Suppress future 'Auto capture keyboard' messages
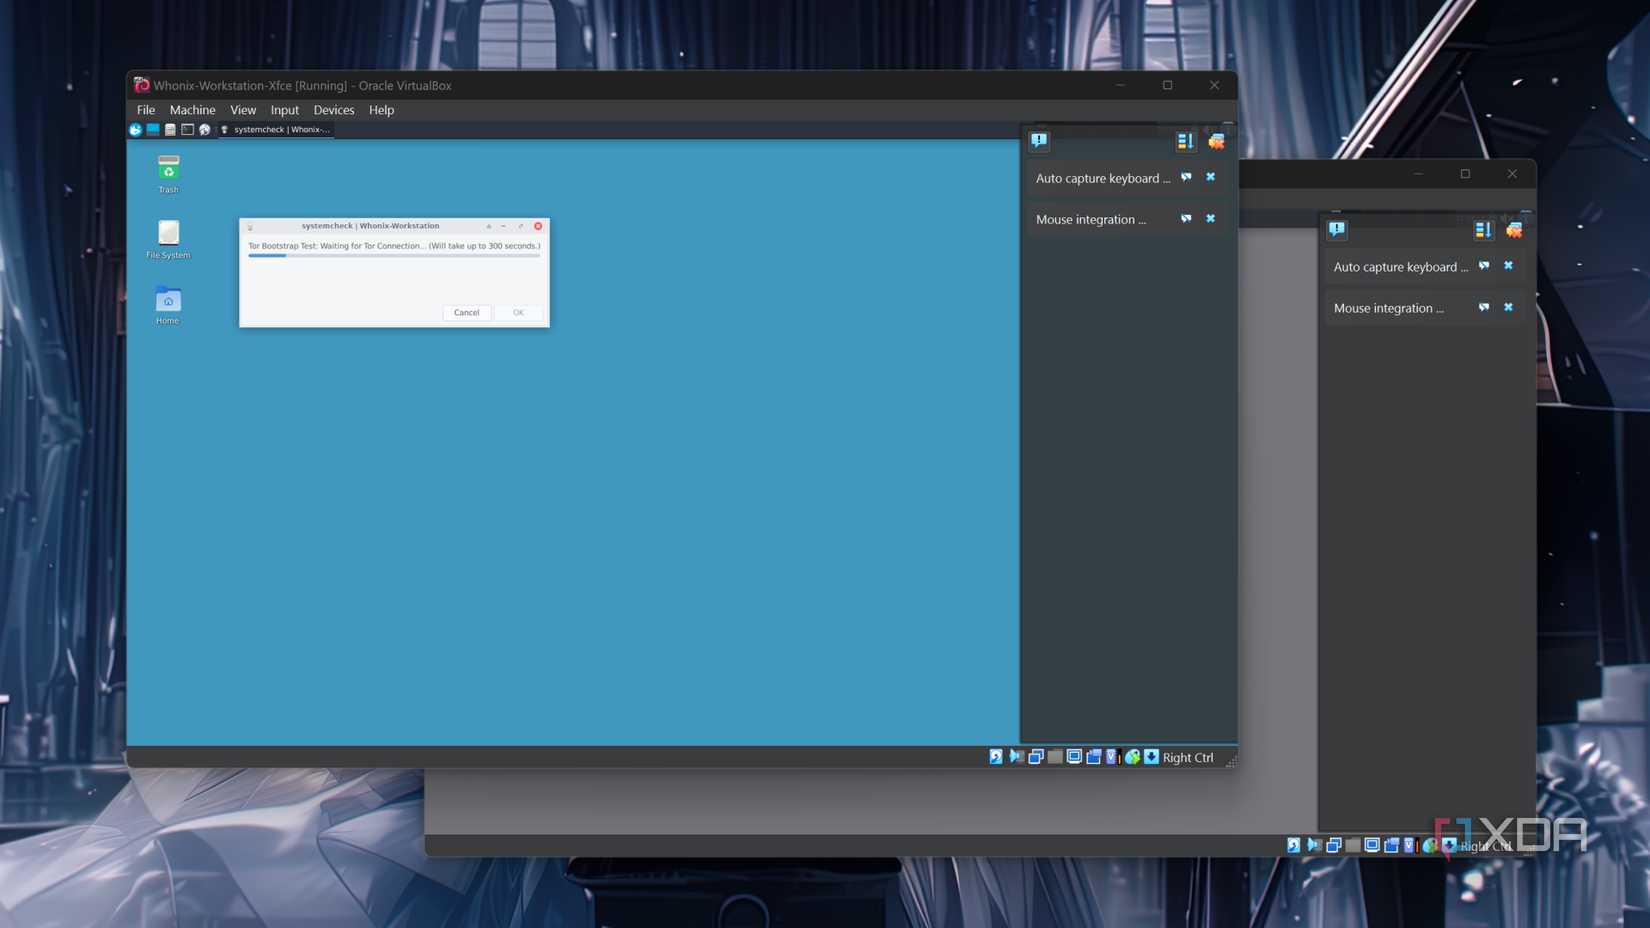1650x928 pixels. pyautogui.click(x=1186, y=177)
